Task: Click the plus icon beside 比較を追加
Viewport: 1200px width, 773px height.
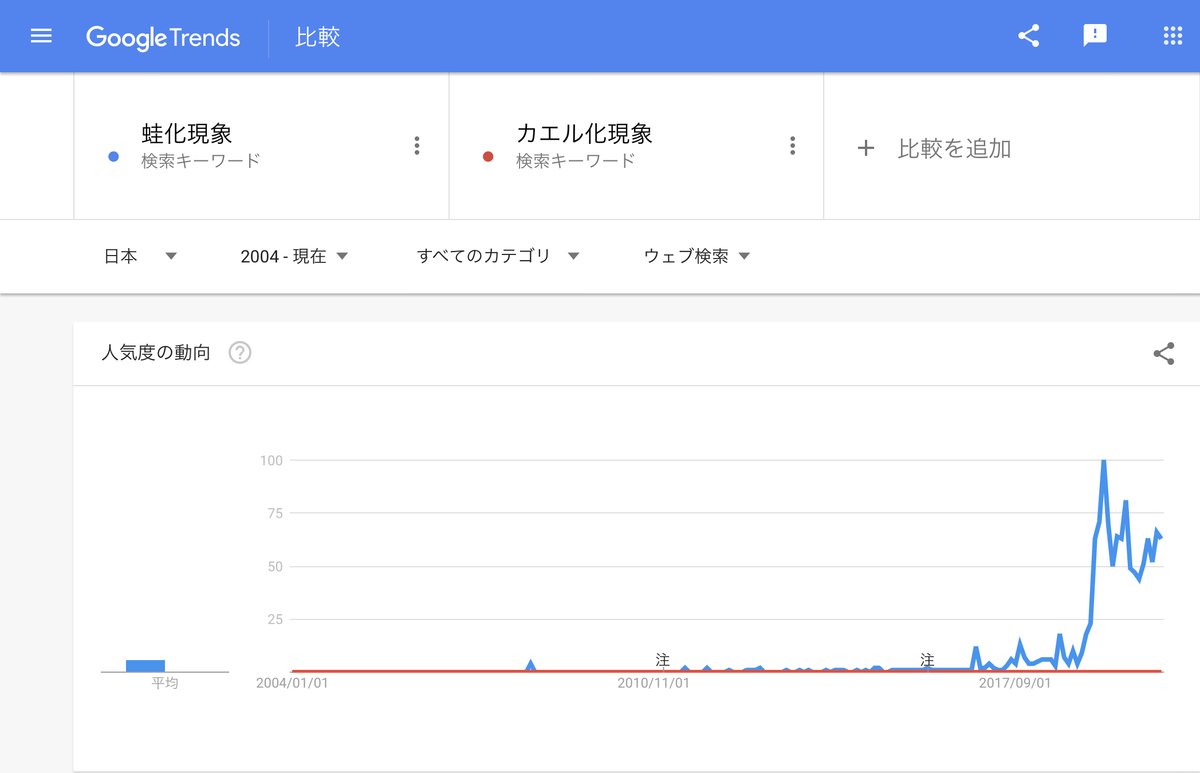Action: click(x=864, y=148)
